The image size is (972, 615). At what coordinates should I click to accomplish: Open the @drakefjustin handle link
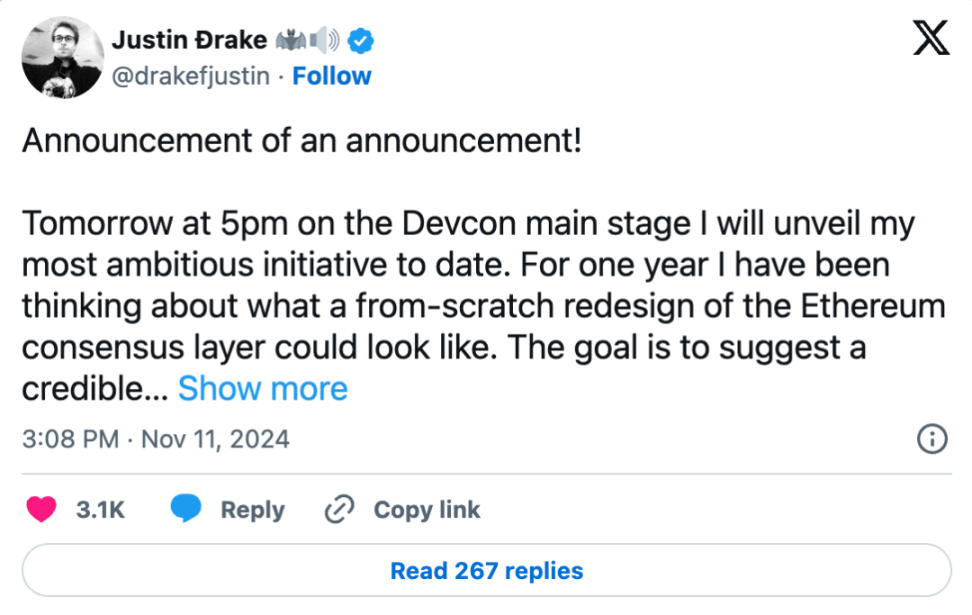[190, 76]
